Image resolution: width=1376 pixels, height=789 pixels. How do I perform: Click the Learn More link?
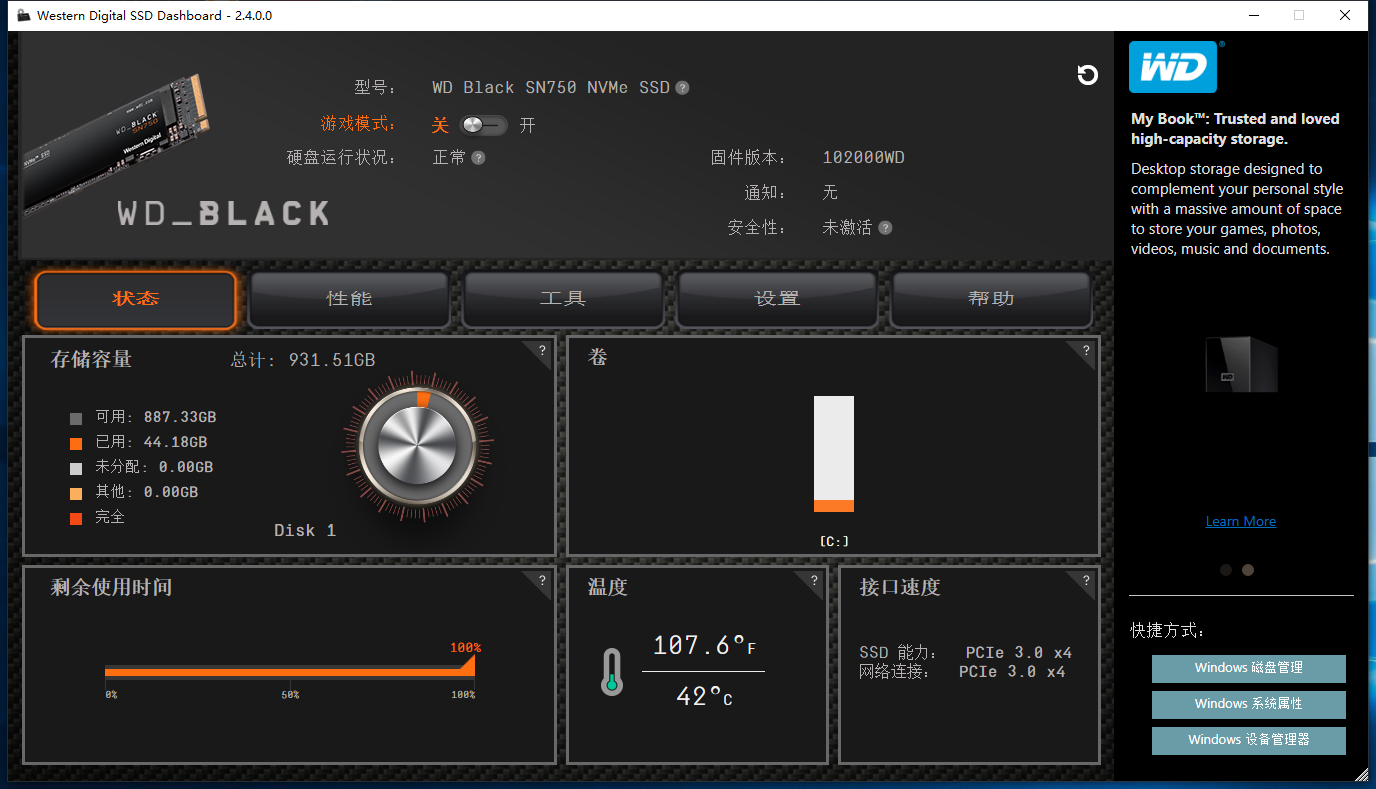point(1240,521)
